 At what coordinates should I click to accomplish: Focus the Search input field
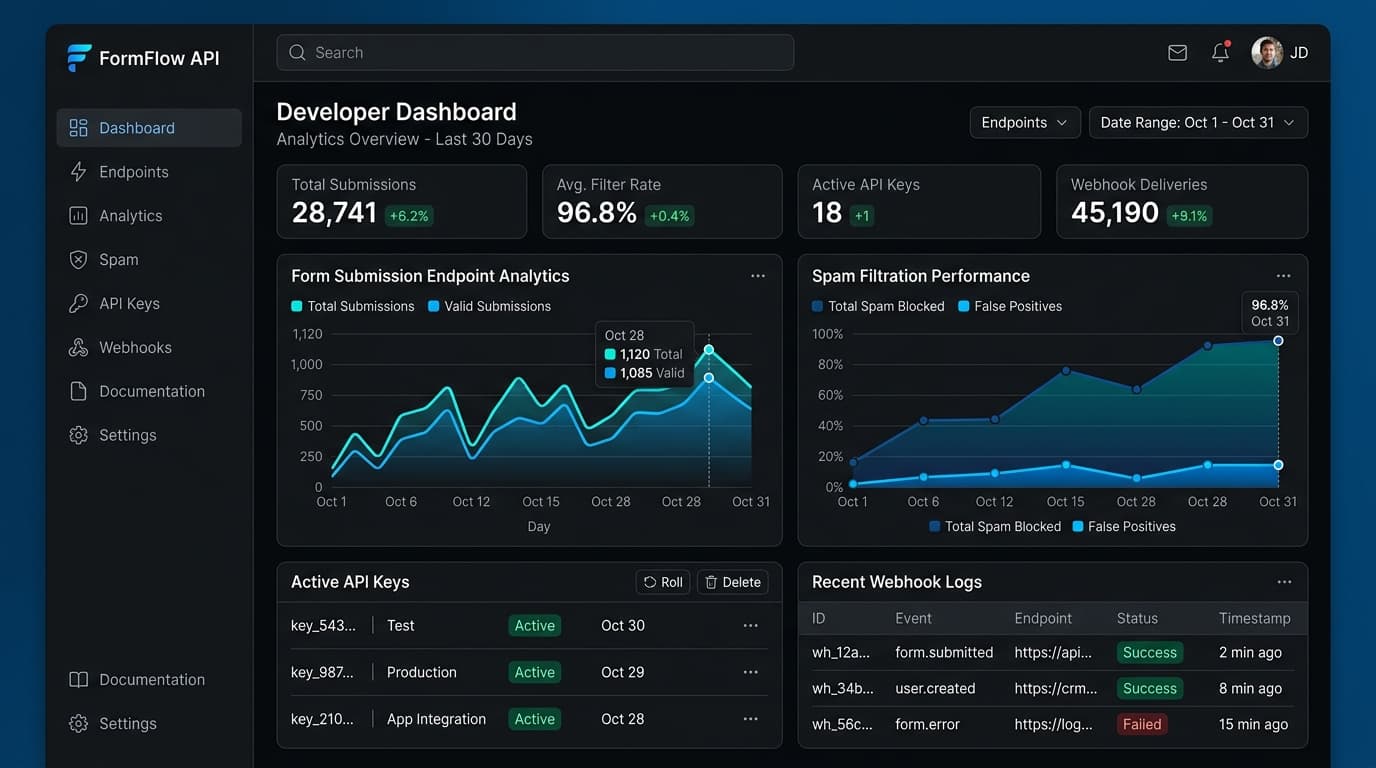tap(535, 53)
